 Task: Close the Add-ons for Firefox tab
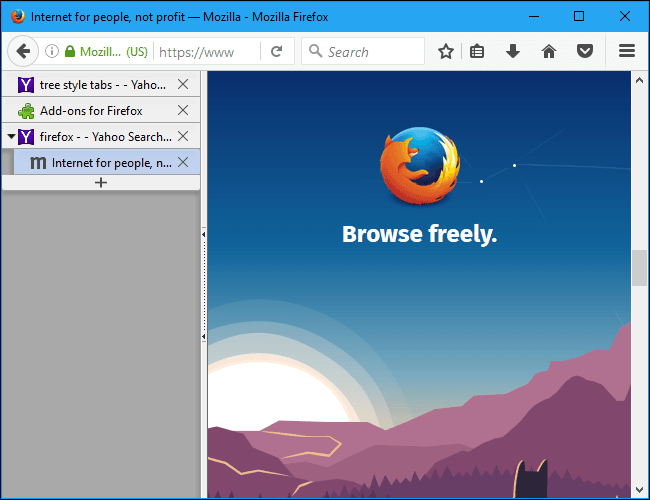tap(182, 111)
